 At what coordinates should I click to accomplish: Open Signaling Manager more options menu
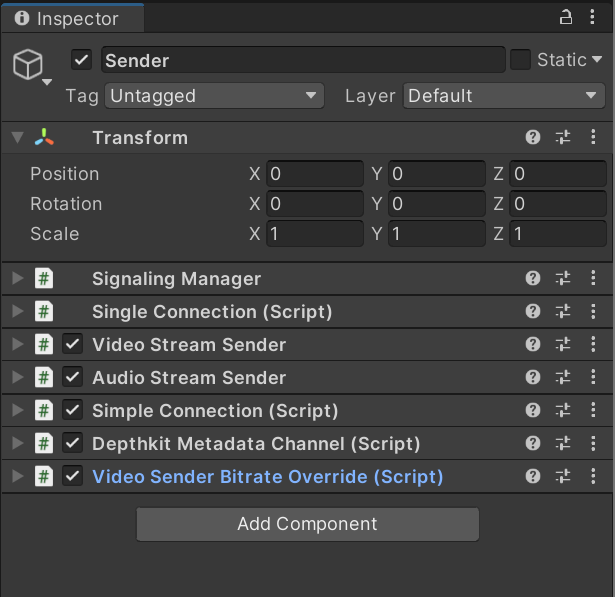(x=592, y=279)
